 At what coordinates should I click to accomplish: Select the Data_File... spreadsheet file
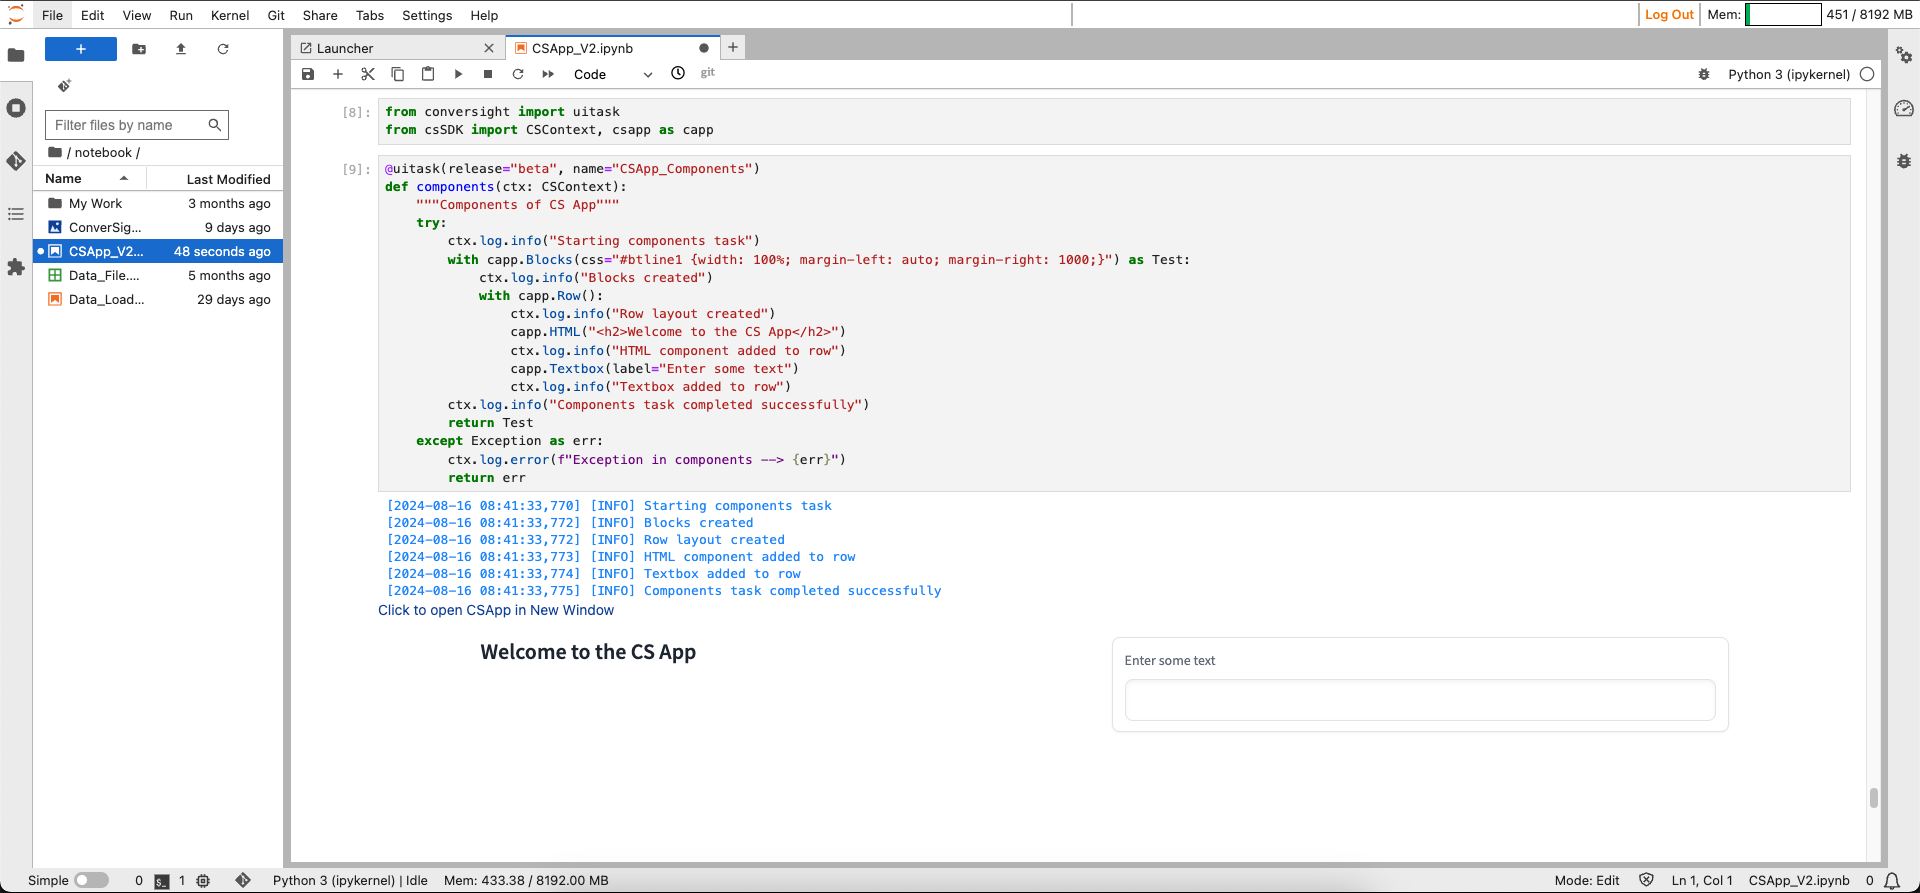pos(159,275)
